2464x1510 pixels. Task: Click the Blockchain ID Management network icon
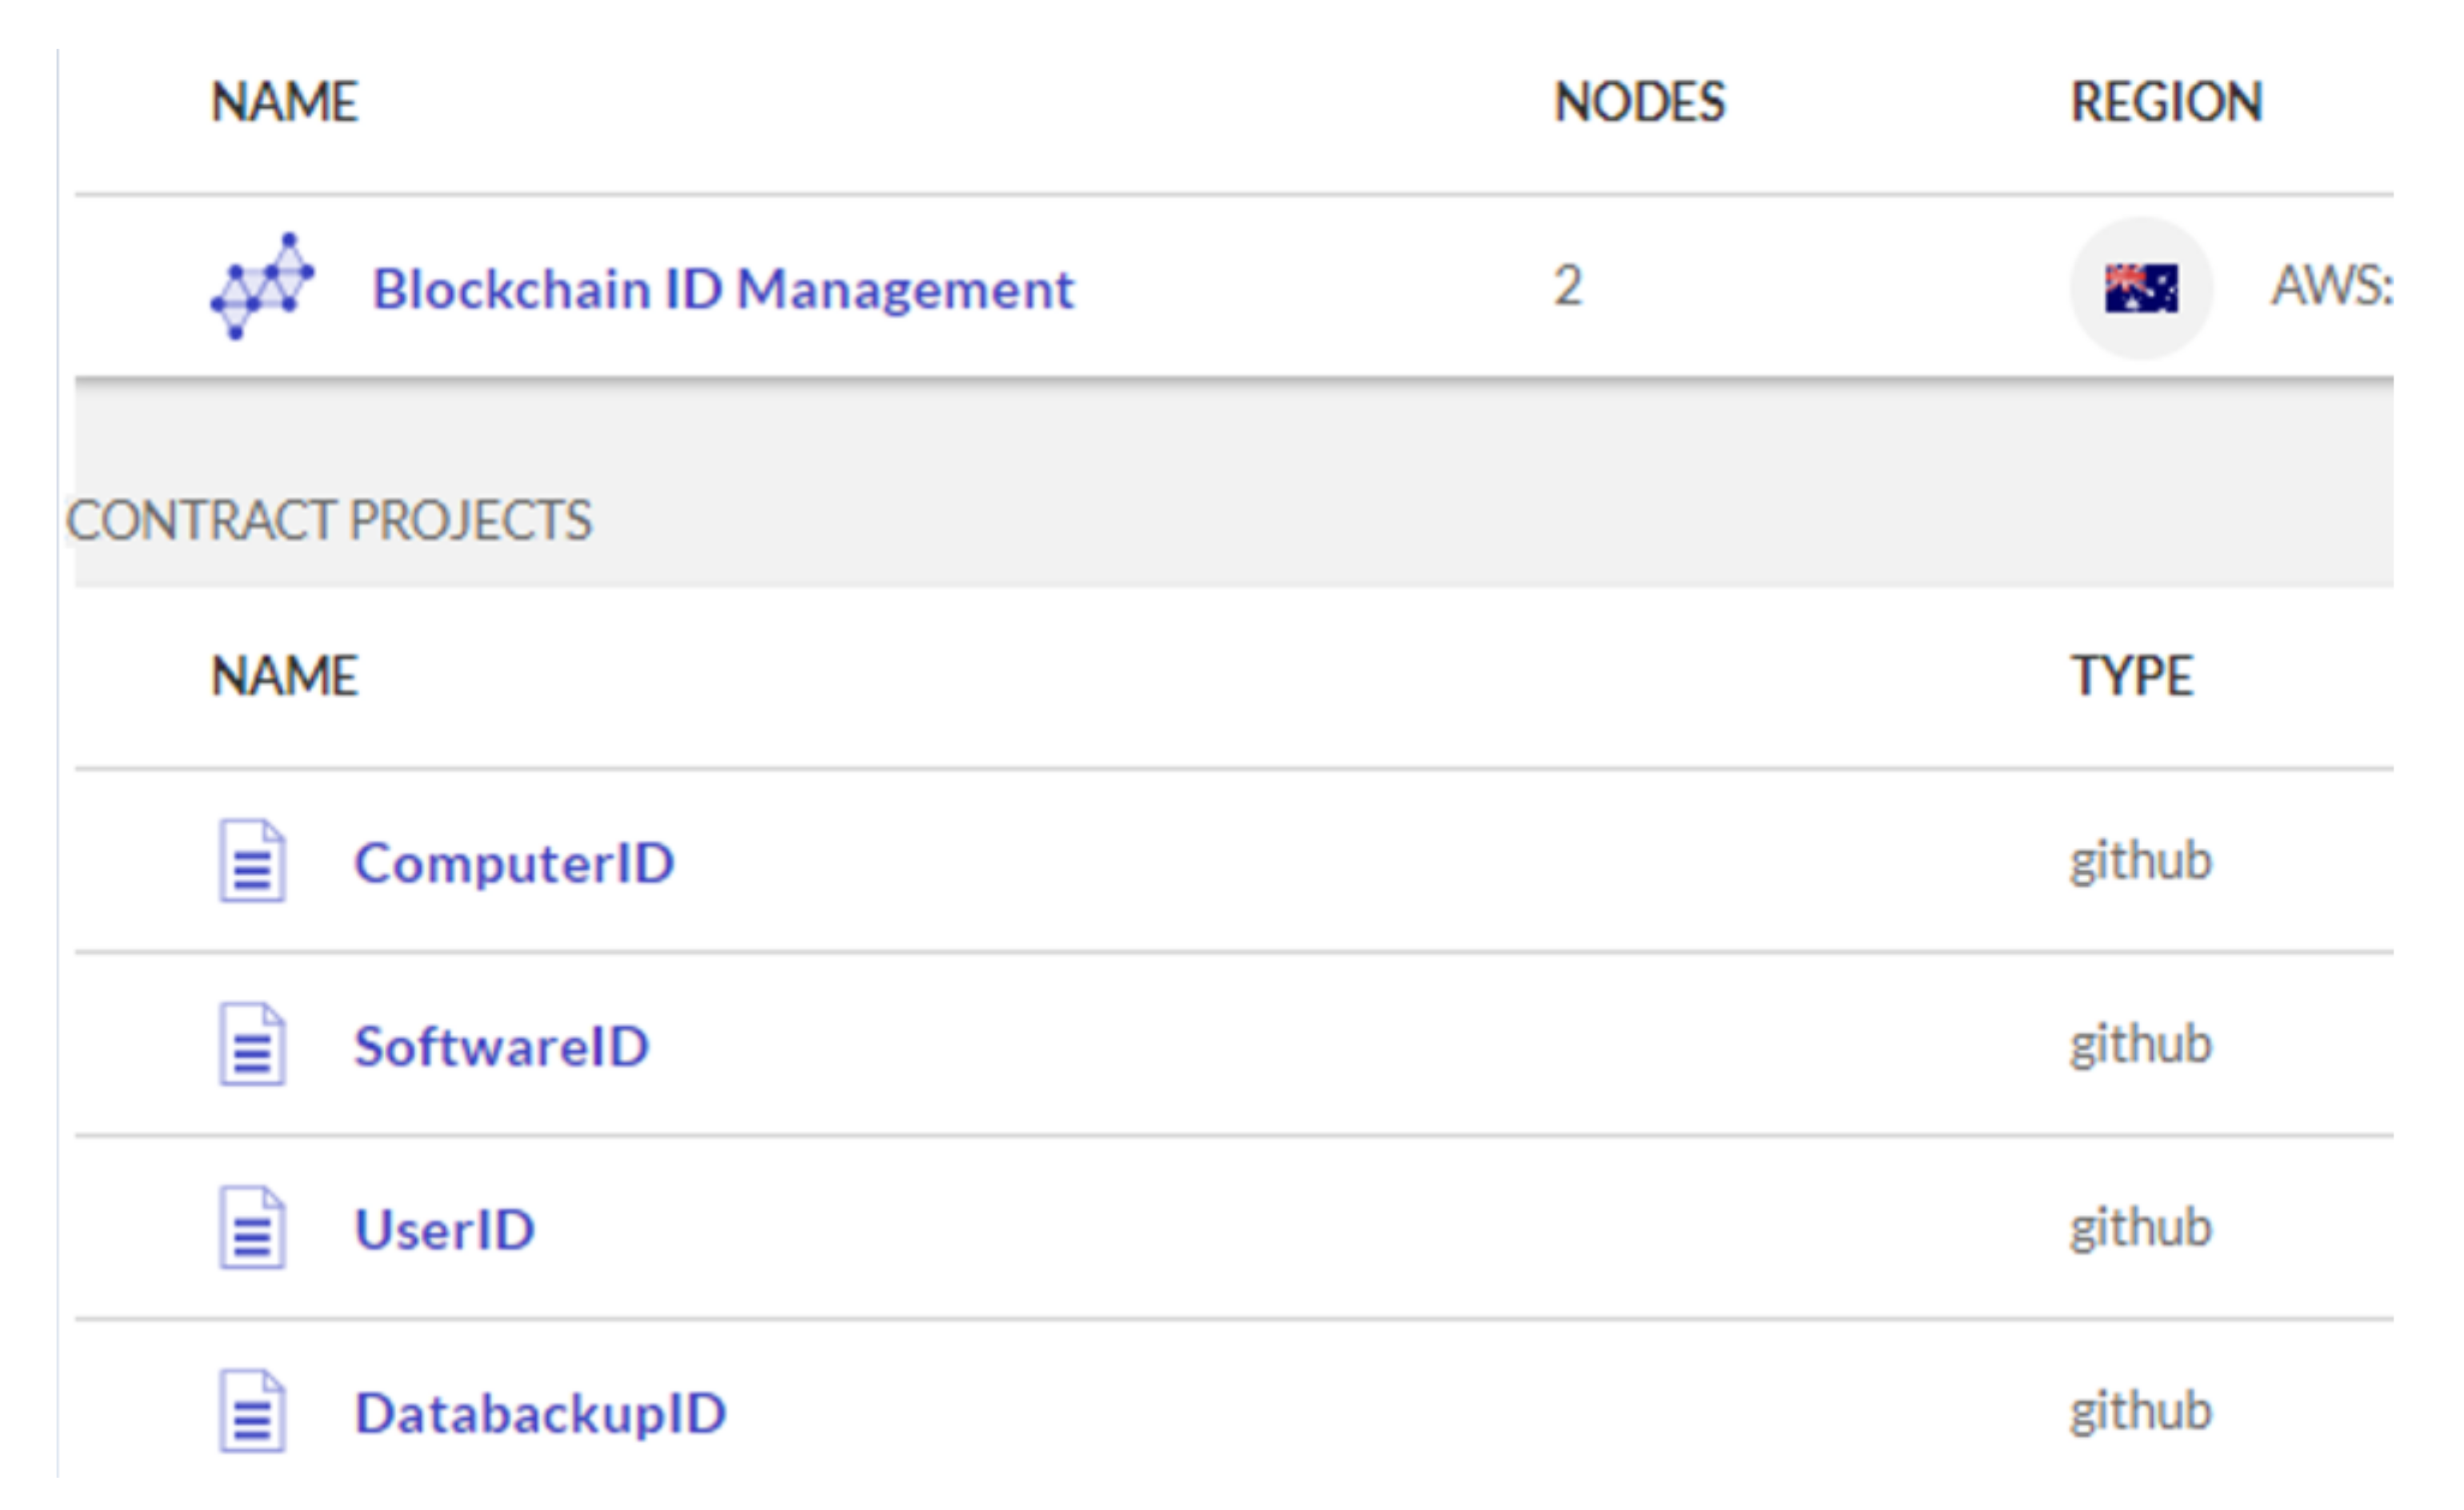point(262,287)
